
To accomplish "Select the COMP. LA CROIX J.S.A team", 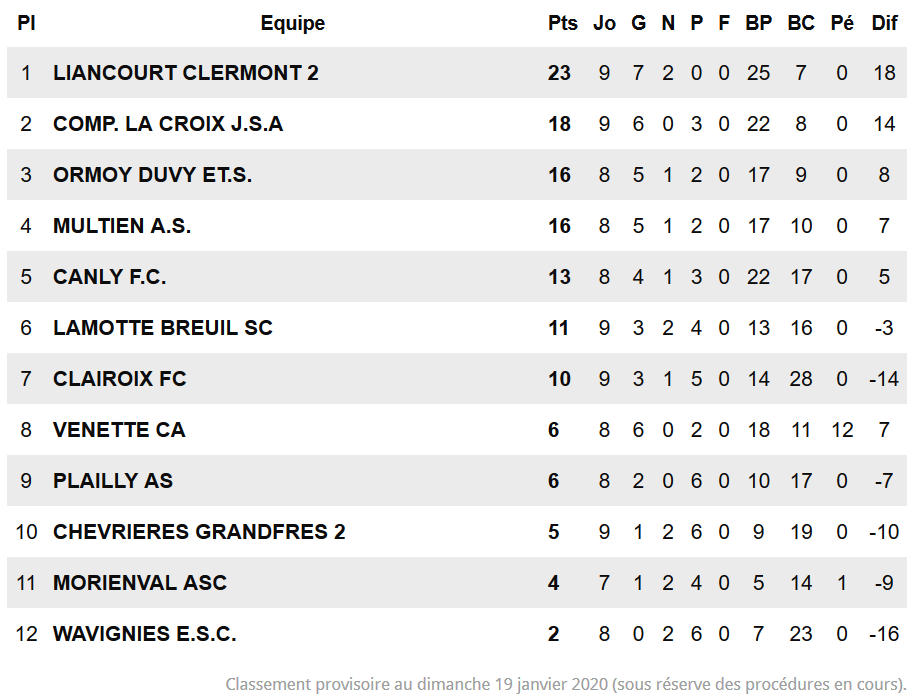I will click(x=168, y=124).
